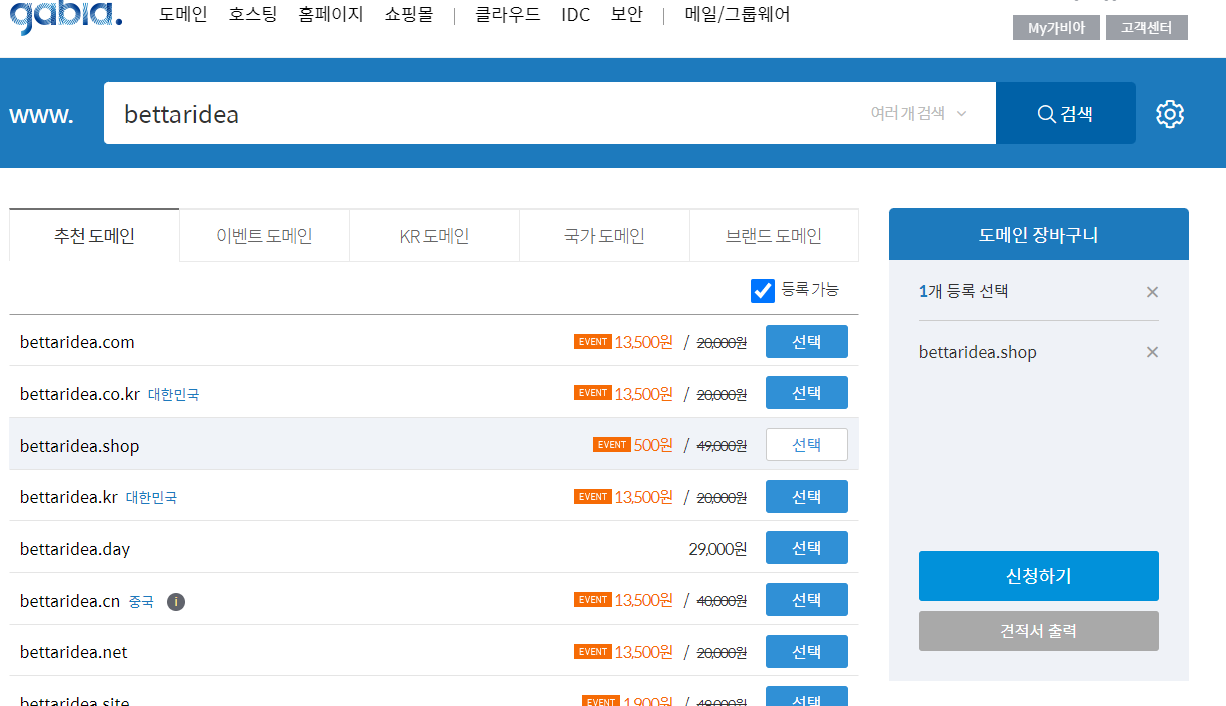Click the 대한민국 label beside bettaridea.kr
1226x706 pixels.
(x=152, y=498)
